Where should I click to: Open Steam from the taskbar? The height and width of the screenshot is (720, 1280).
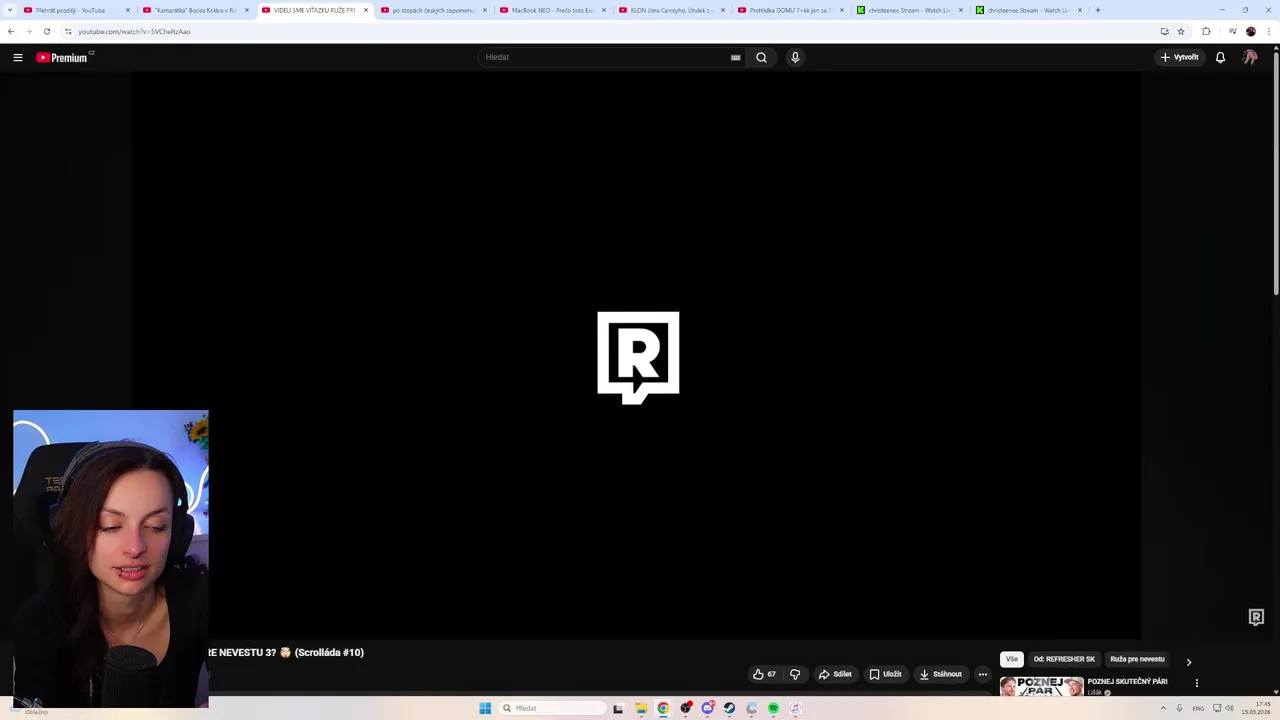(x=729, y=708)
